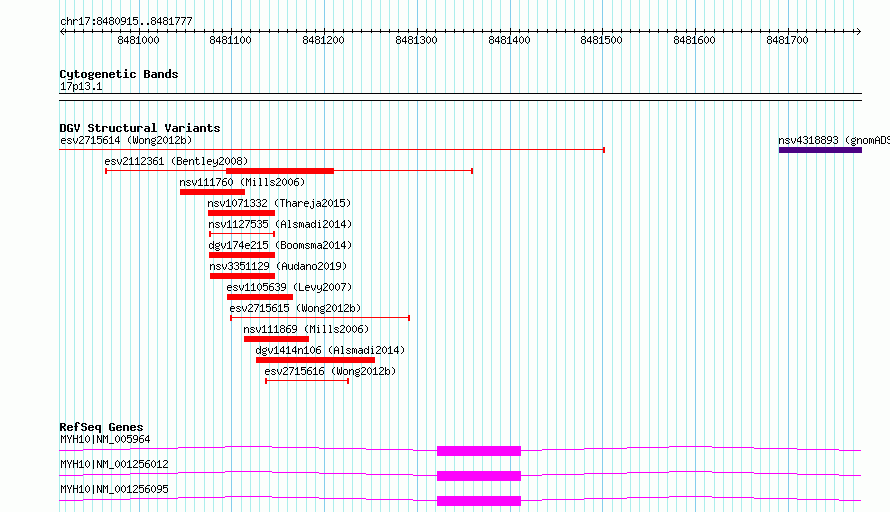
Task: Click the thin line feature of esv2715614
Action: [332, 150]
